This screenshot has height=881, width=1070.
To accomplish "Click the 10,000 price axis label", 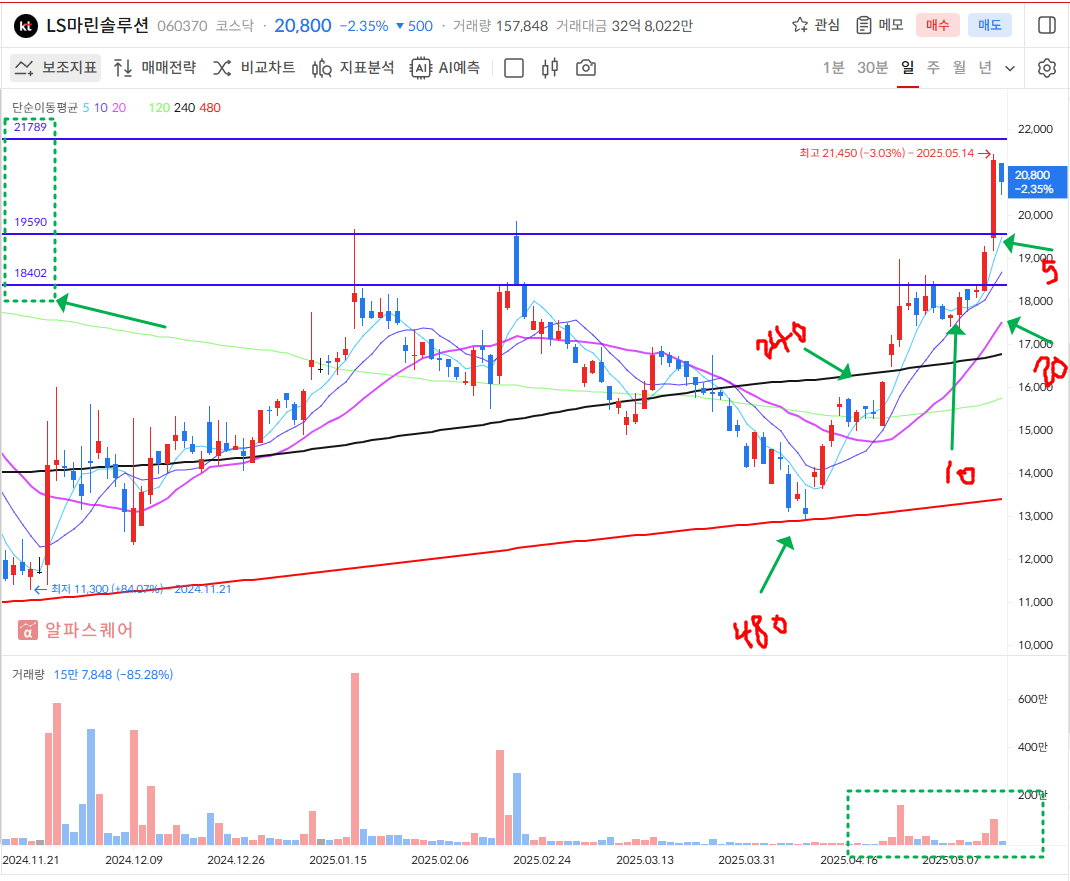I will (1035, 645).
